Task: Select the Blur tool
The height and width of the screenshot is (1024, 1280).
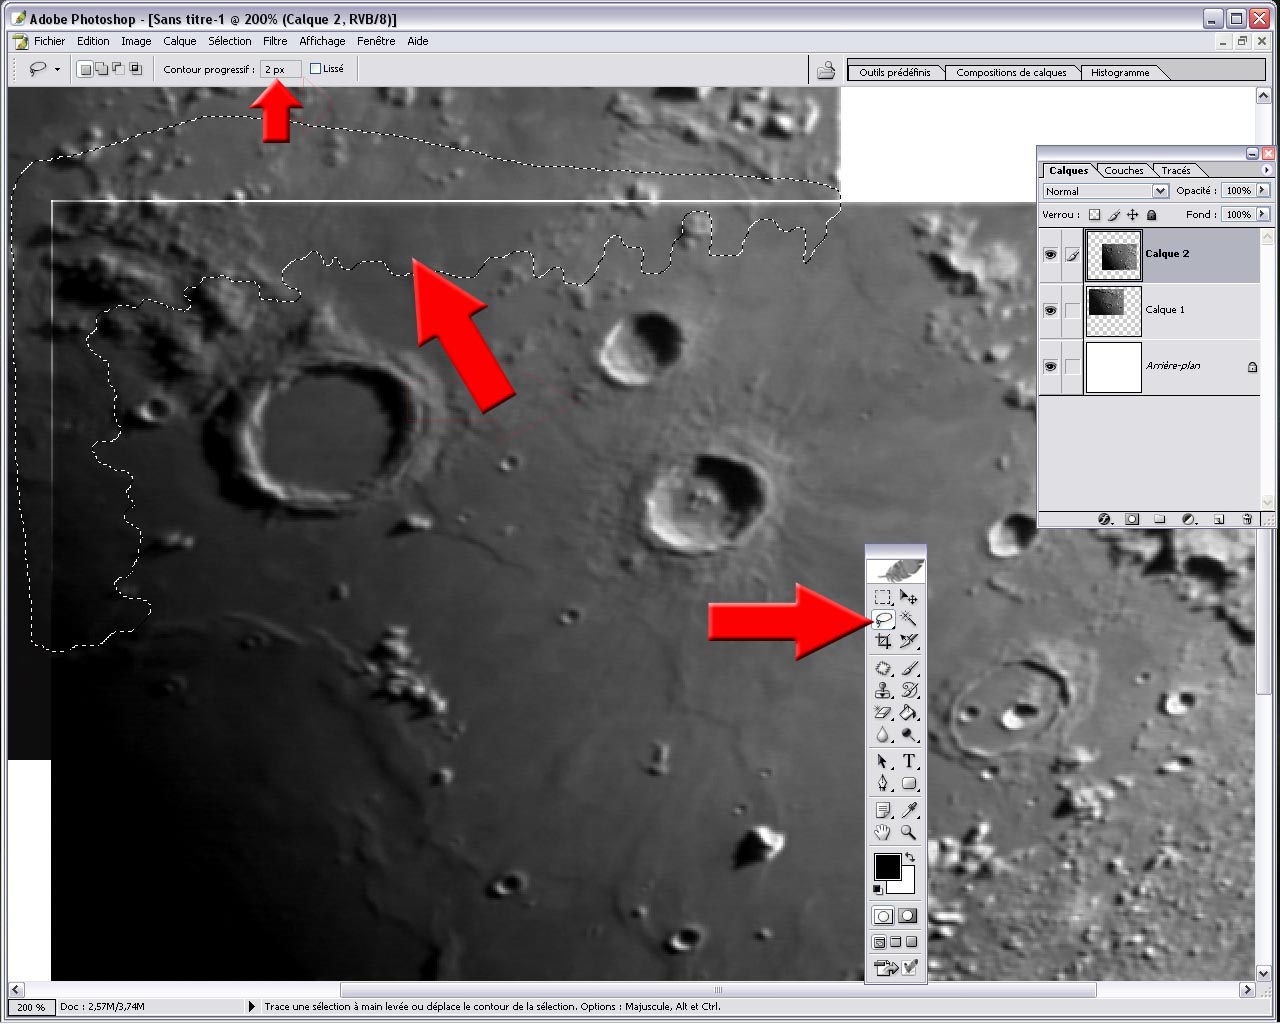Action: [x=883, y=734]
